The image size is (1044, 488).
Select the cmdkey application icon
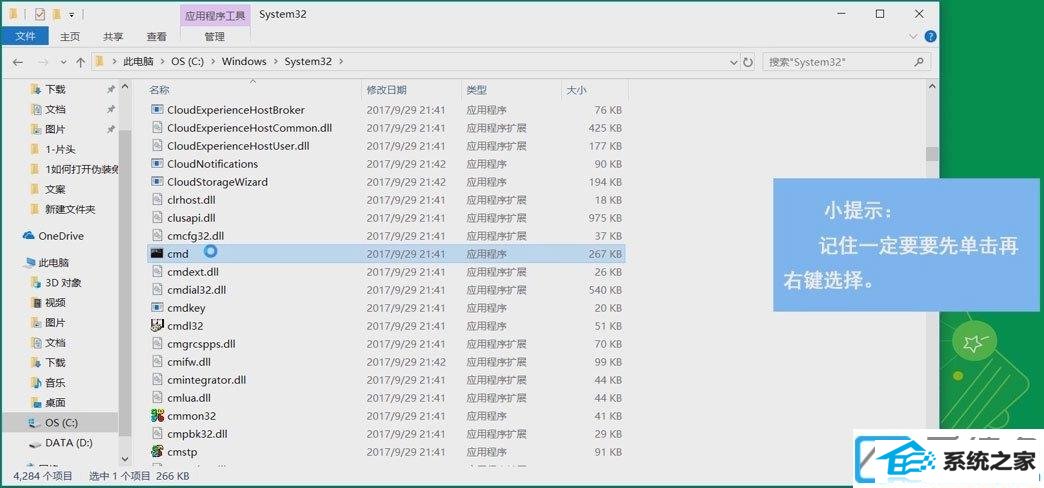pos(157,308)
